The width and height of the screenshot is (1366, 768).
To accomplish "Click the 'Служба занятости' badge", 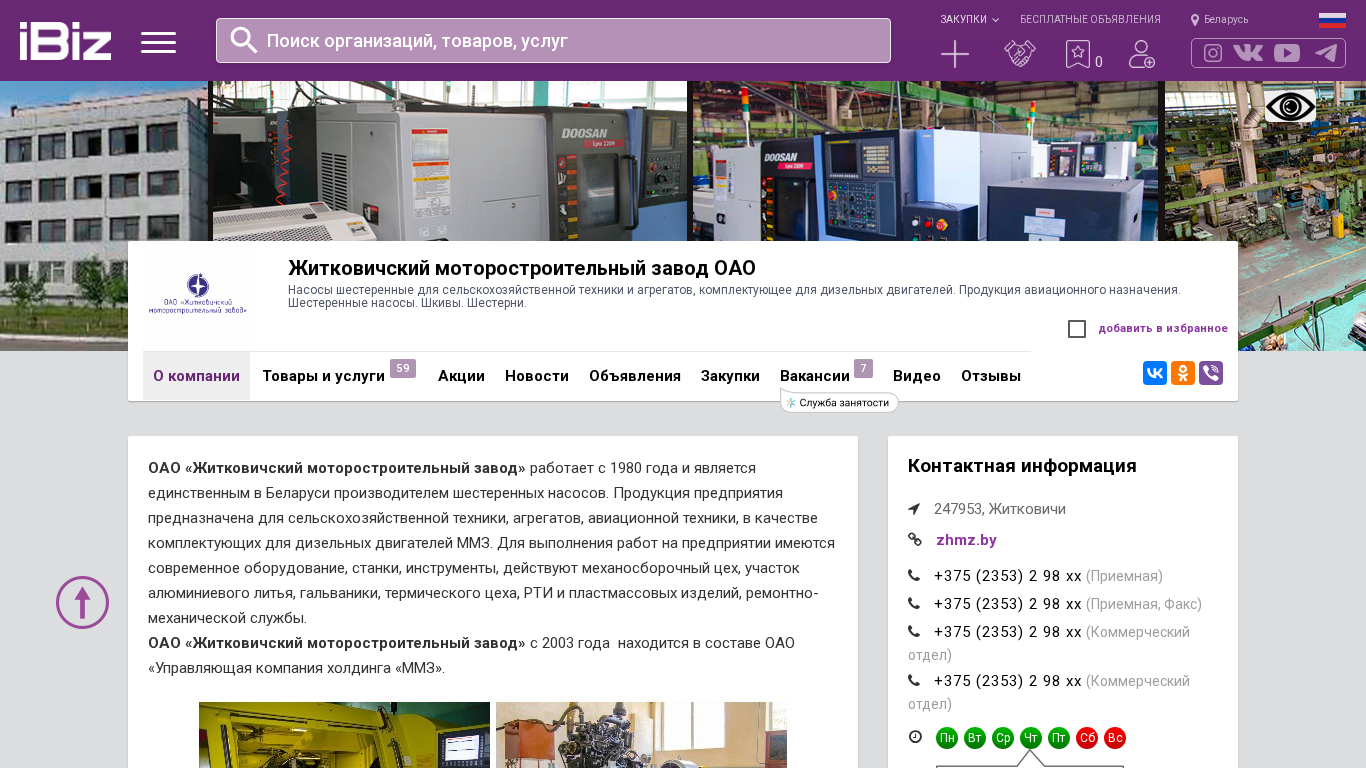I will coord(840,402).
